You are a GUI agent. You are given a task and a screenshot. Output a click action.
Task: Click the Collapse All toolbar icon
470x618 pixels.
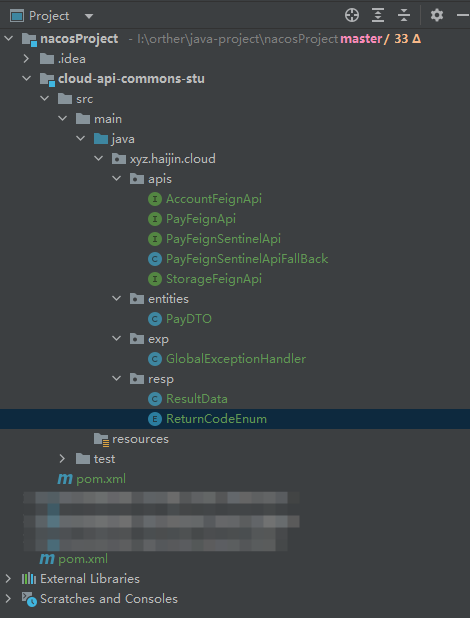tap(404, 15)
